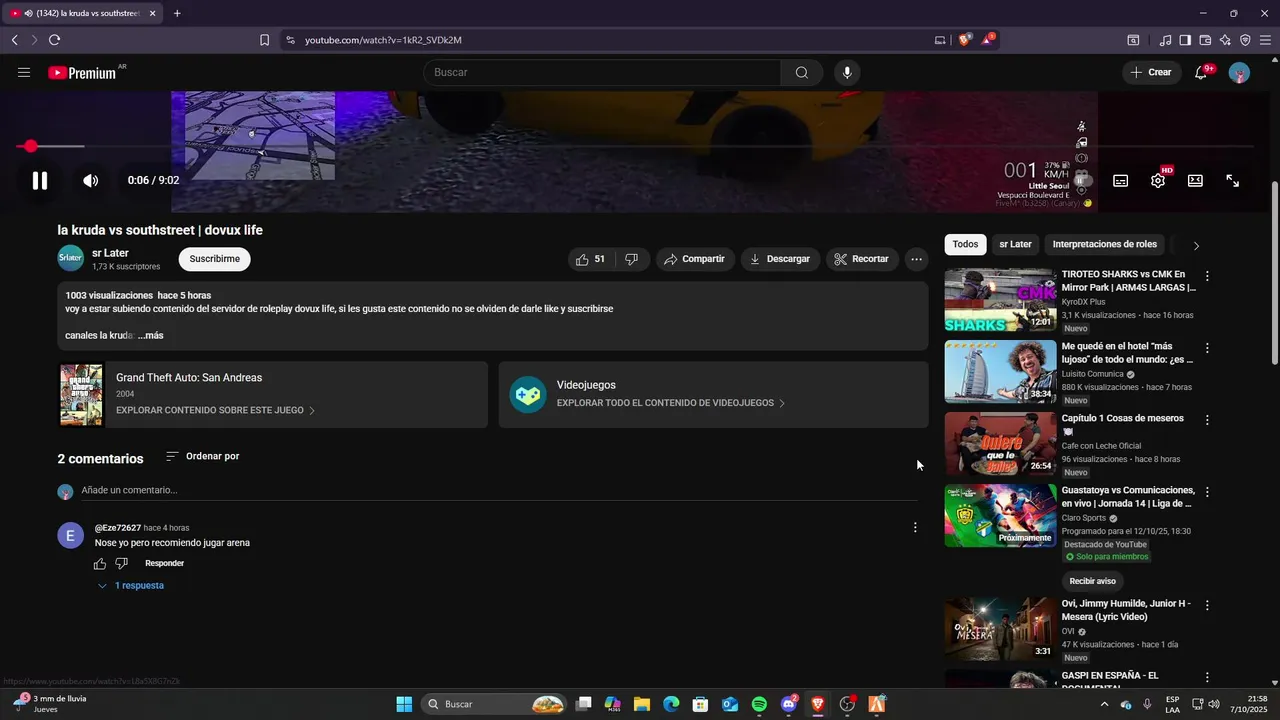Click the Recortar clip button

[863, 259]
